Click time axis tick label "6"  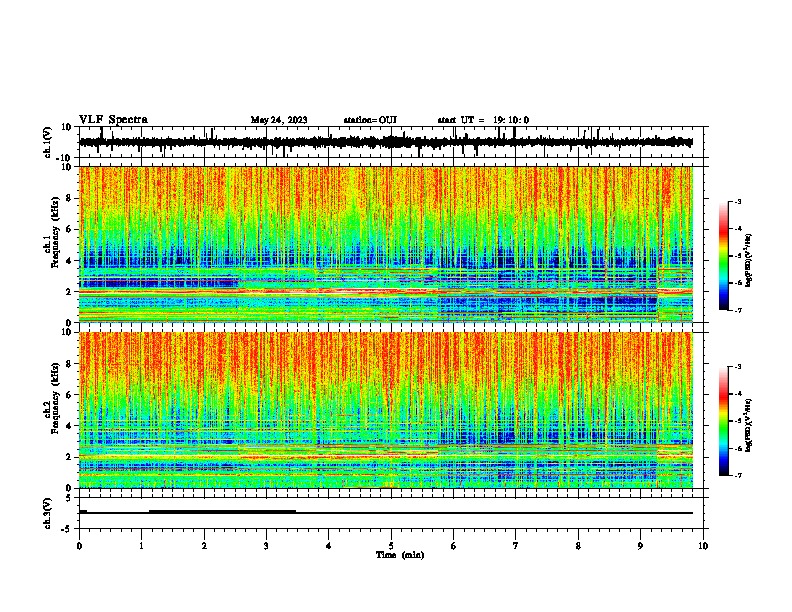click(x=454, y=546)
